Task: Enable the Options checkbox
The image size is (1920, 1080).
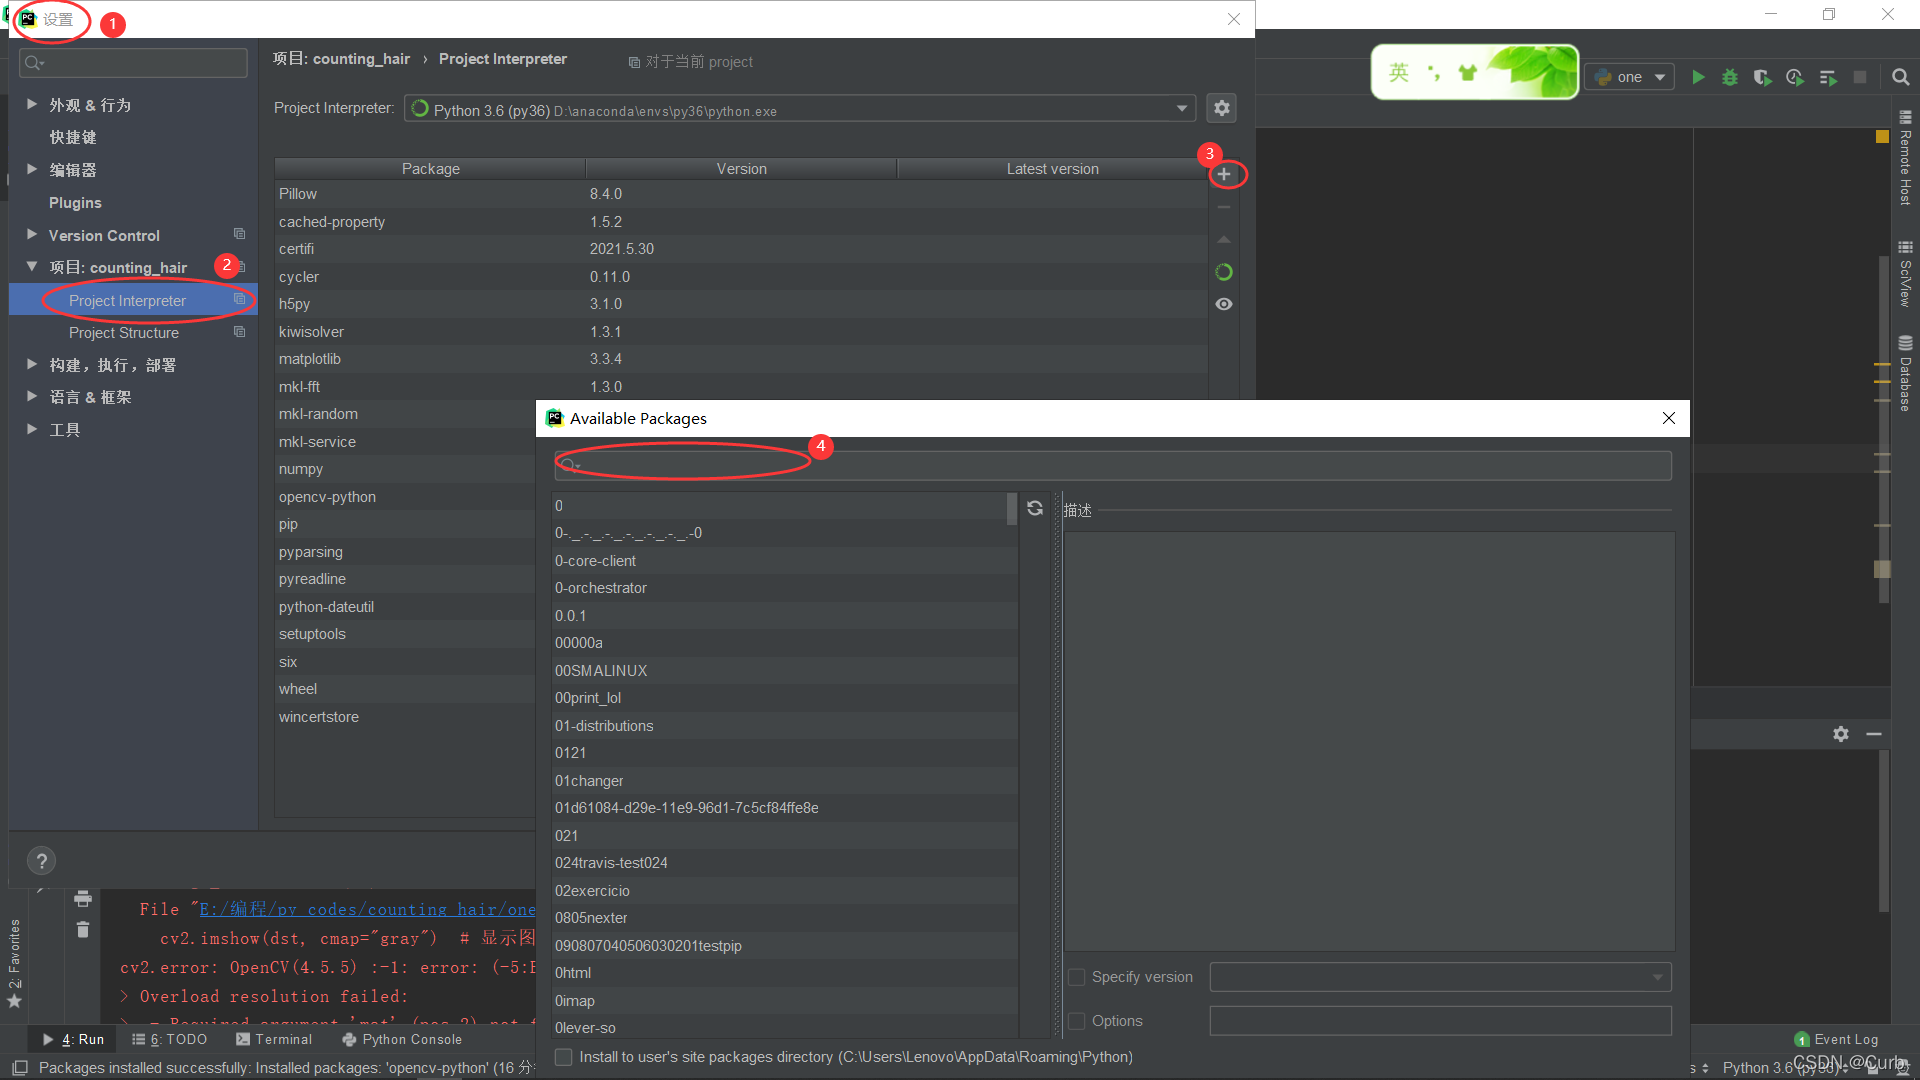Action: pos(1077,1021)
